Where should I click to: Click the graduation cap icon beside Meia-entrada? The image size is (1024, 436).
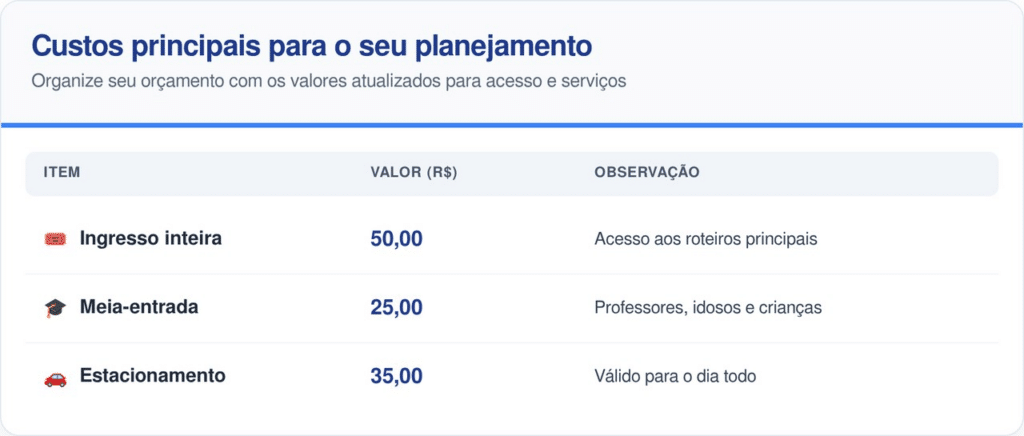(x=55, y=309)
